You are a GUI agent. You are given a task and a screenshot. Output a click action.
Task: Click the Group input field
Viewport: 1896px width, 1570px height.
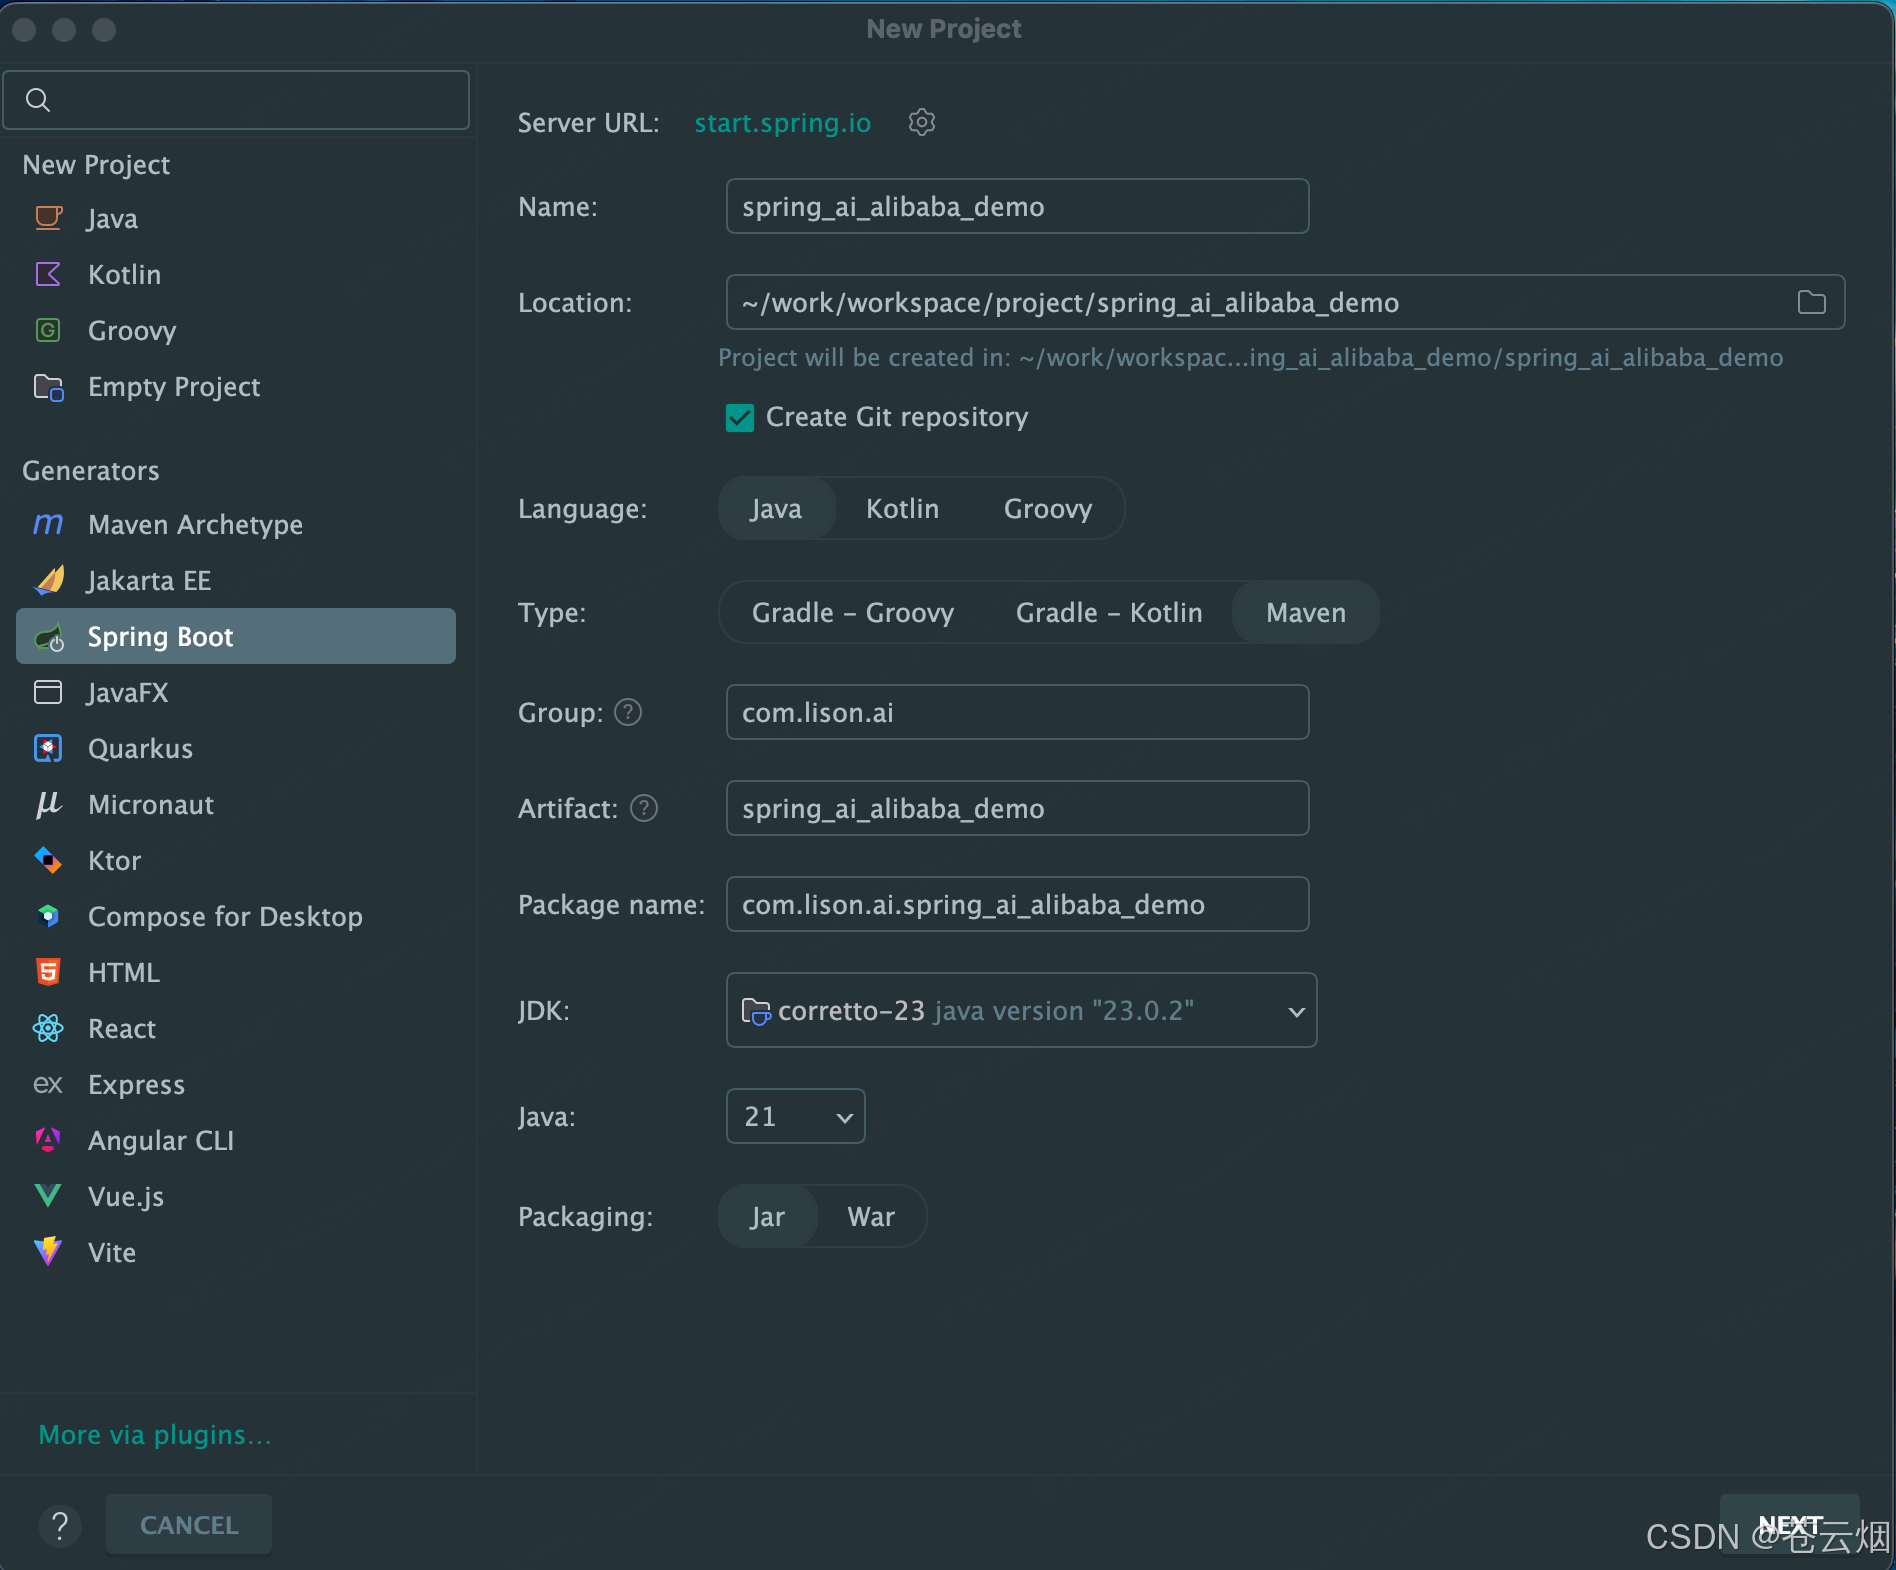coord(1017,712)
